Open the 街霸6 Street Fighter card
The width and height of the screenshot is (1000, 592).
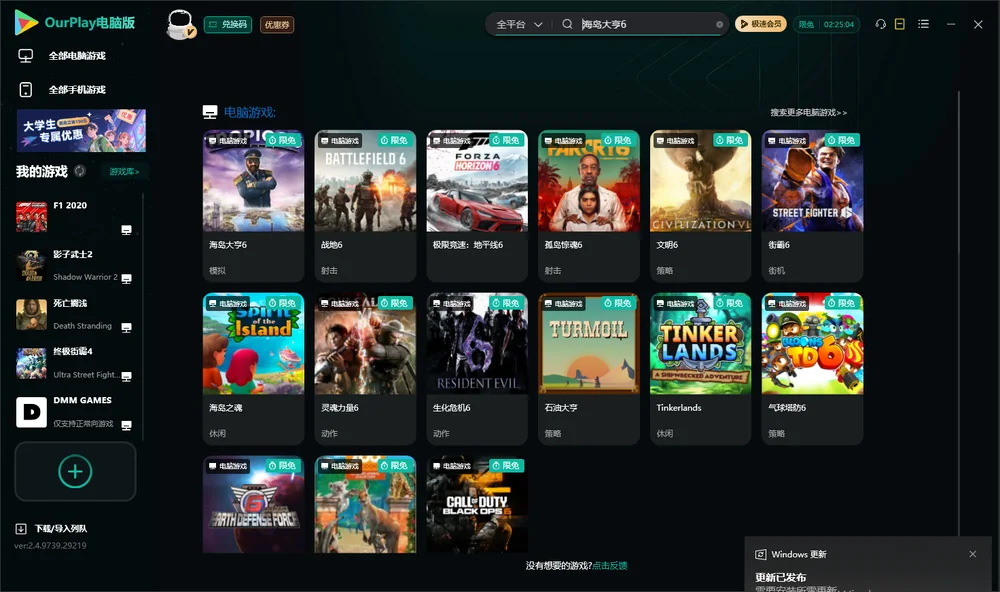pos(812,205)
